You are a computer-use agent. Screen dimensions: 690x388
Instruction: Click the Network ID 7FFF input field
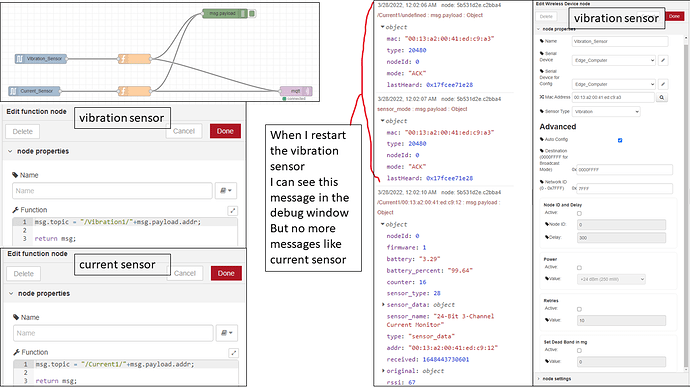[624, 189]
